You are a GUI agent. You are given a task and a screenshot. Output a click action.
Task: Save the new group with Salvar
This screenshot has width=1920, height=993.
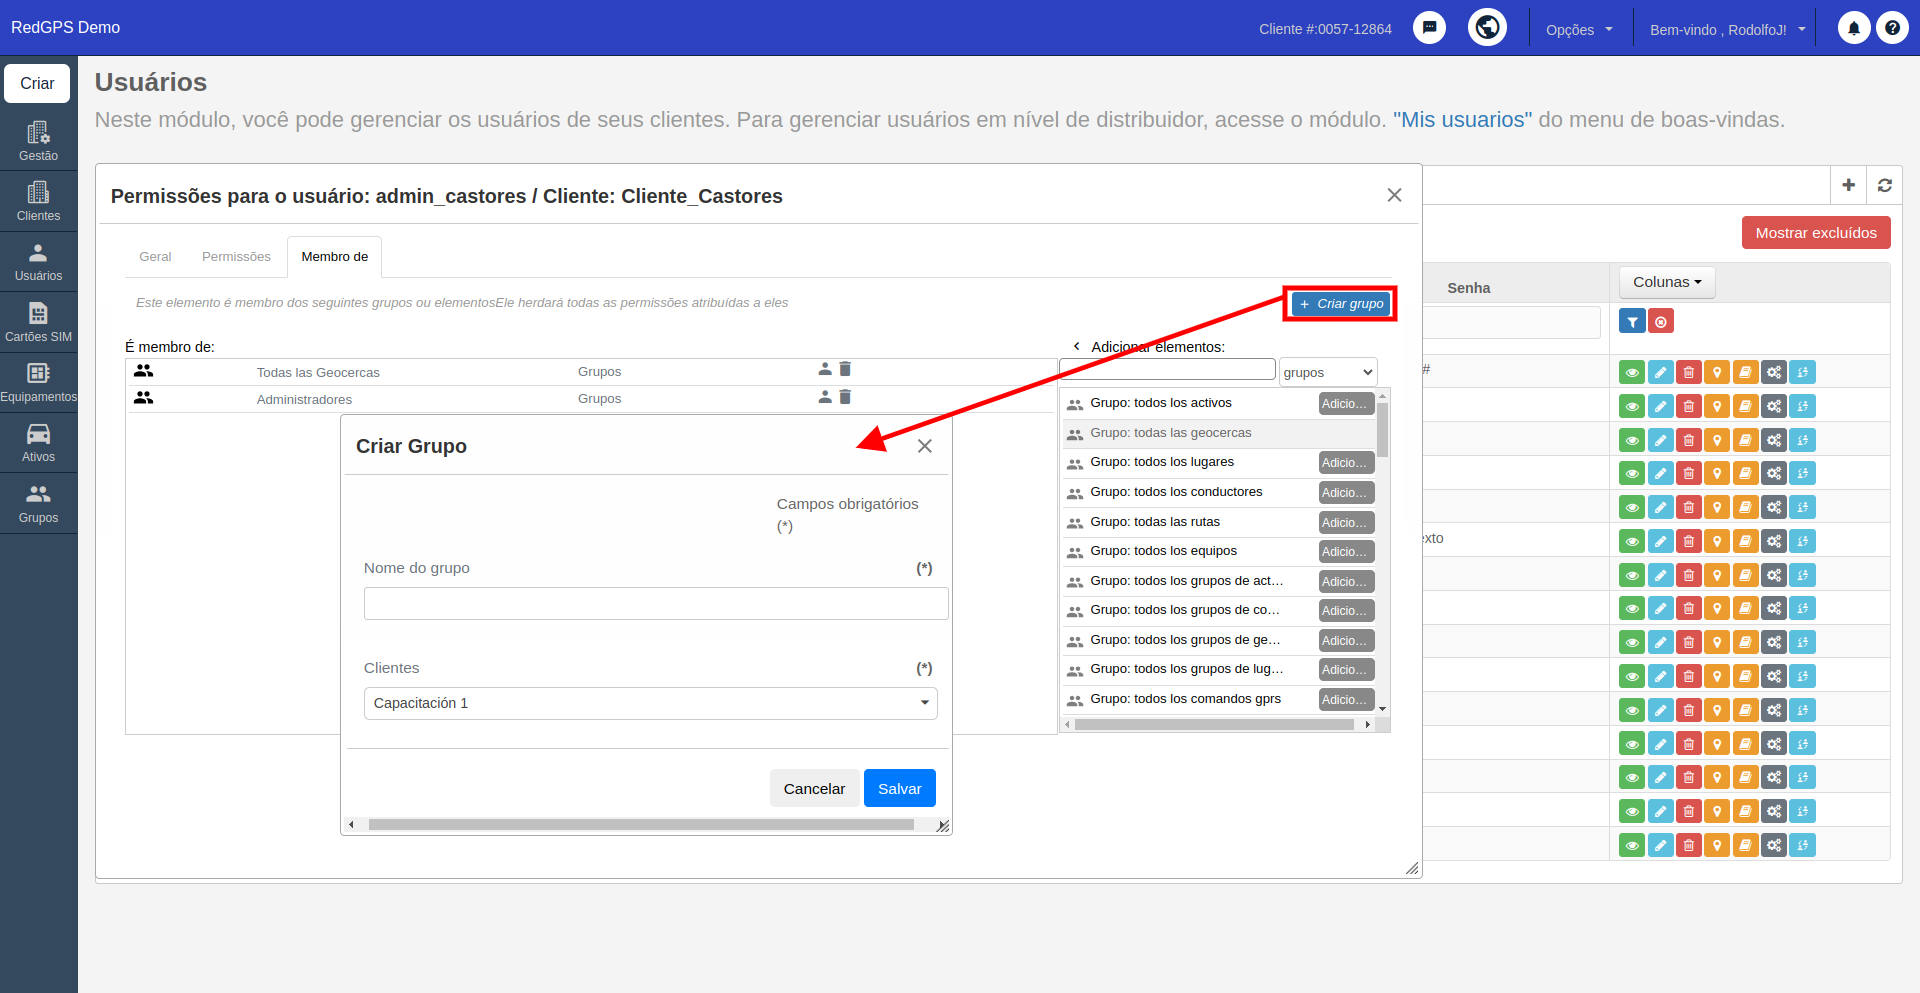[x=899, y=788]
